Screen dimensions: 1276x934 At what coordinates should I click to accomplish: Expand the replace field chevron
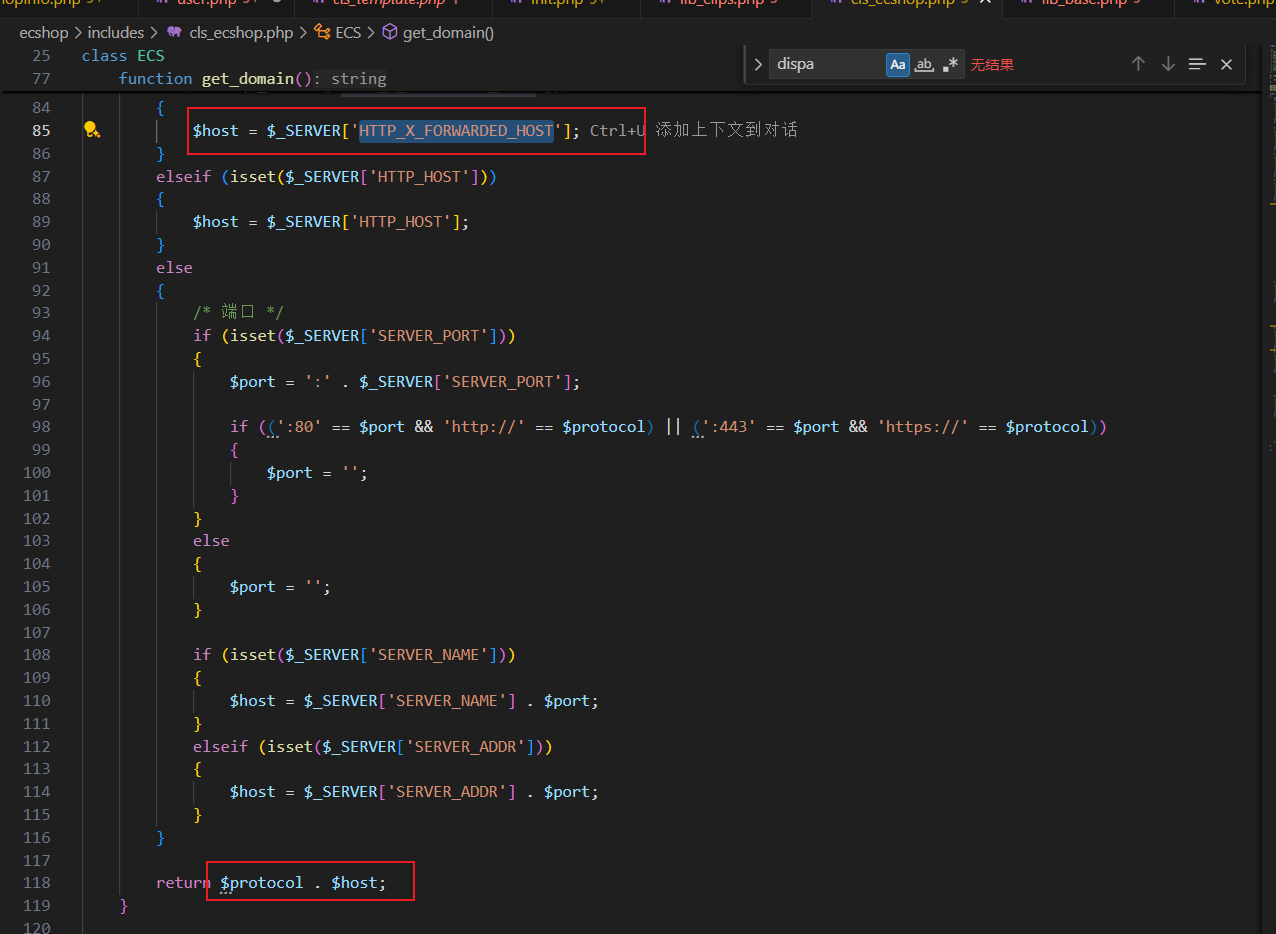pyautogui.click(x=758, y=64)
